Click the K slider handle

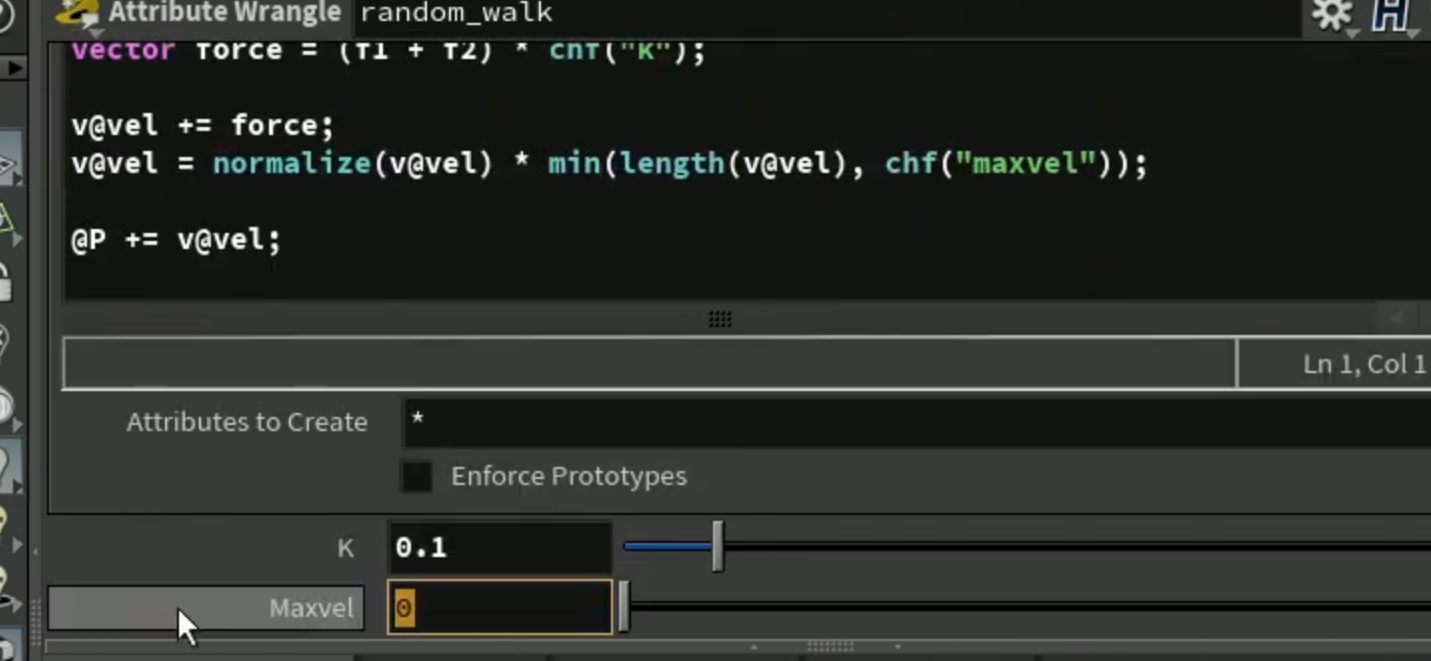(x=717, y=547)
